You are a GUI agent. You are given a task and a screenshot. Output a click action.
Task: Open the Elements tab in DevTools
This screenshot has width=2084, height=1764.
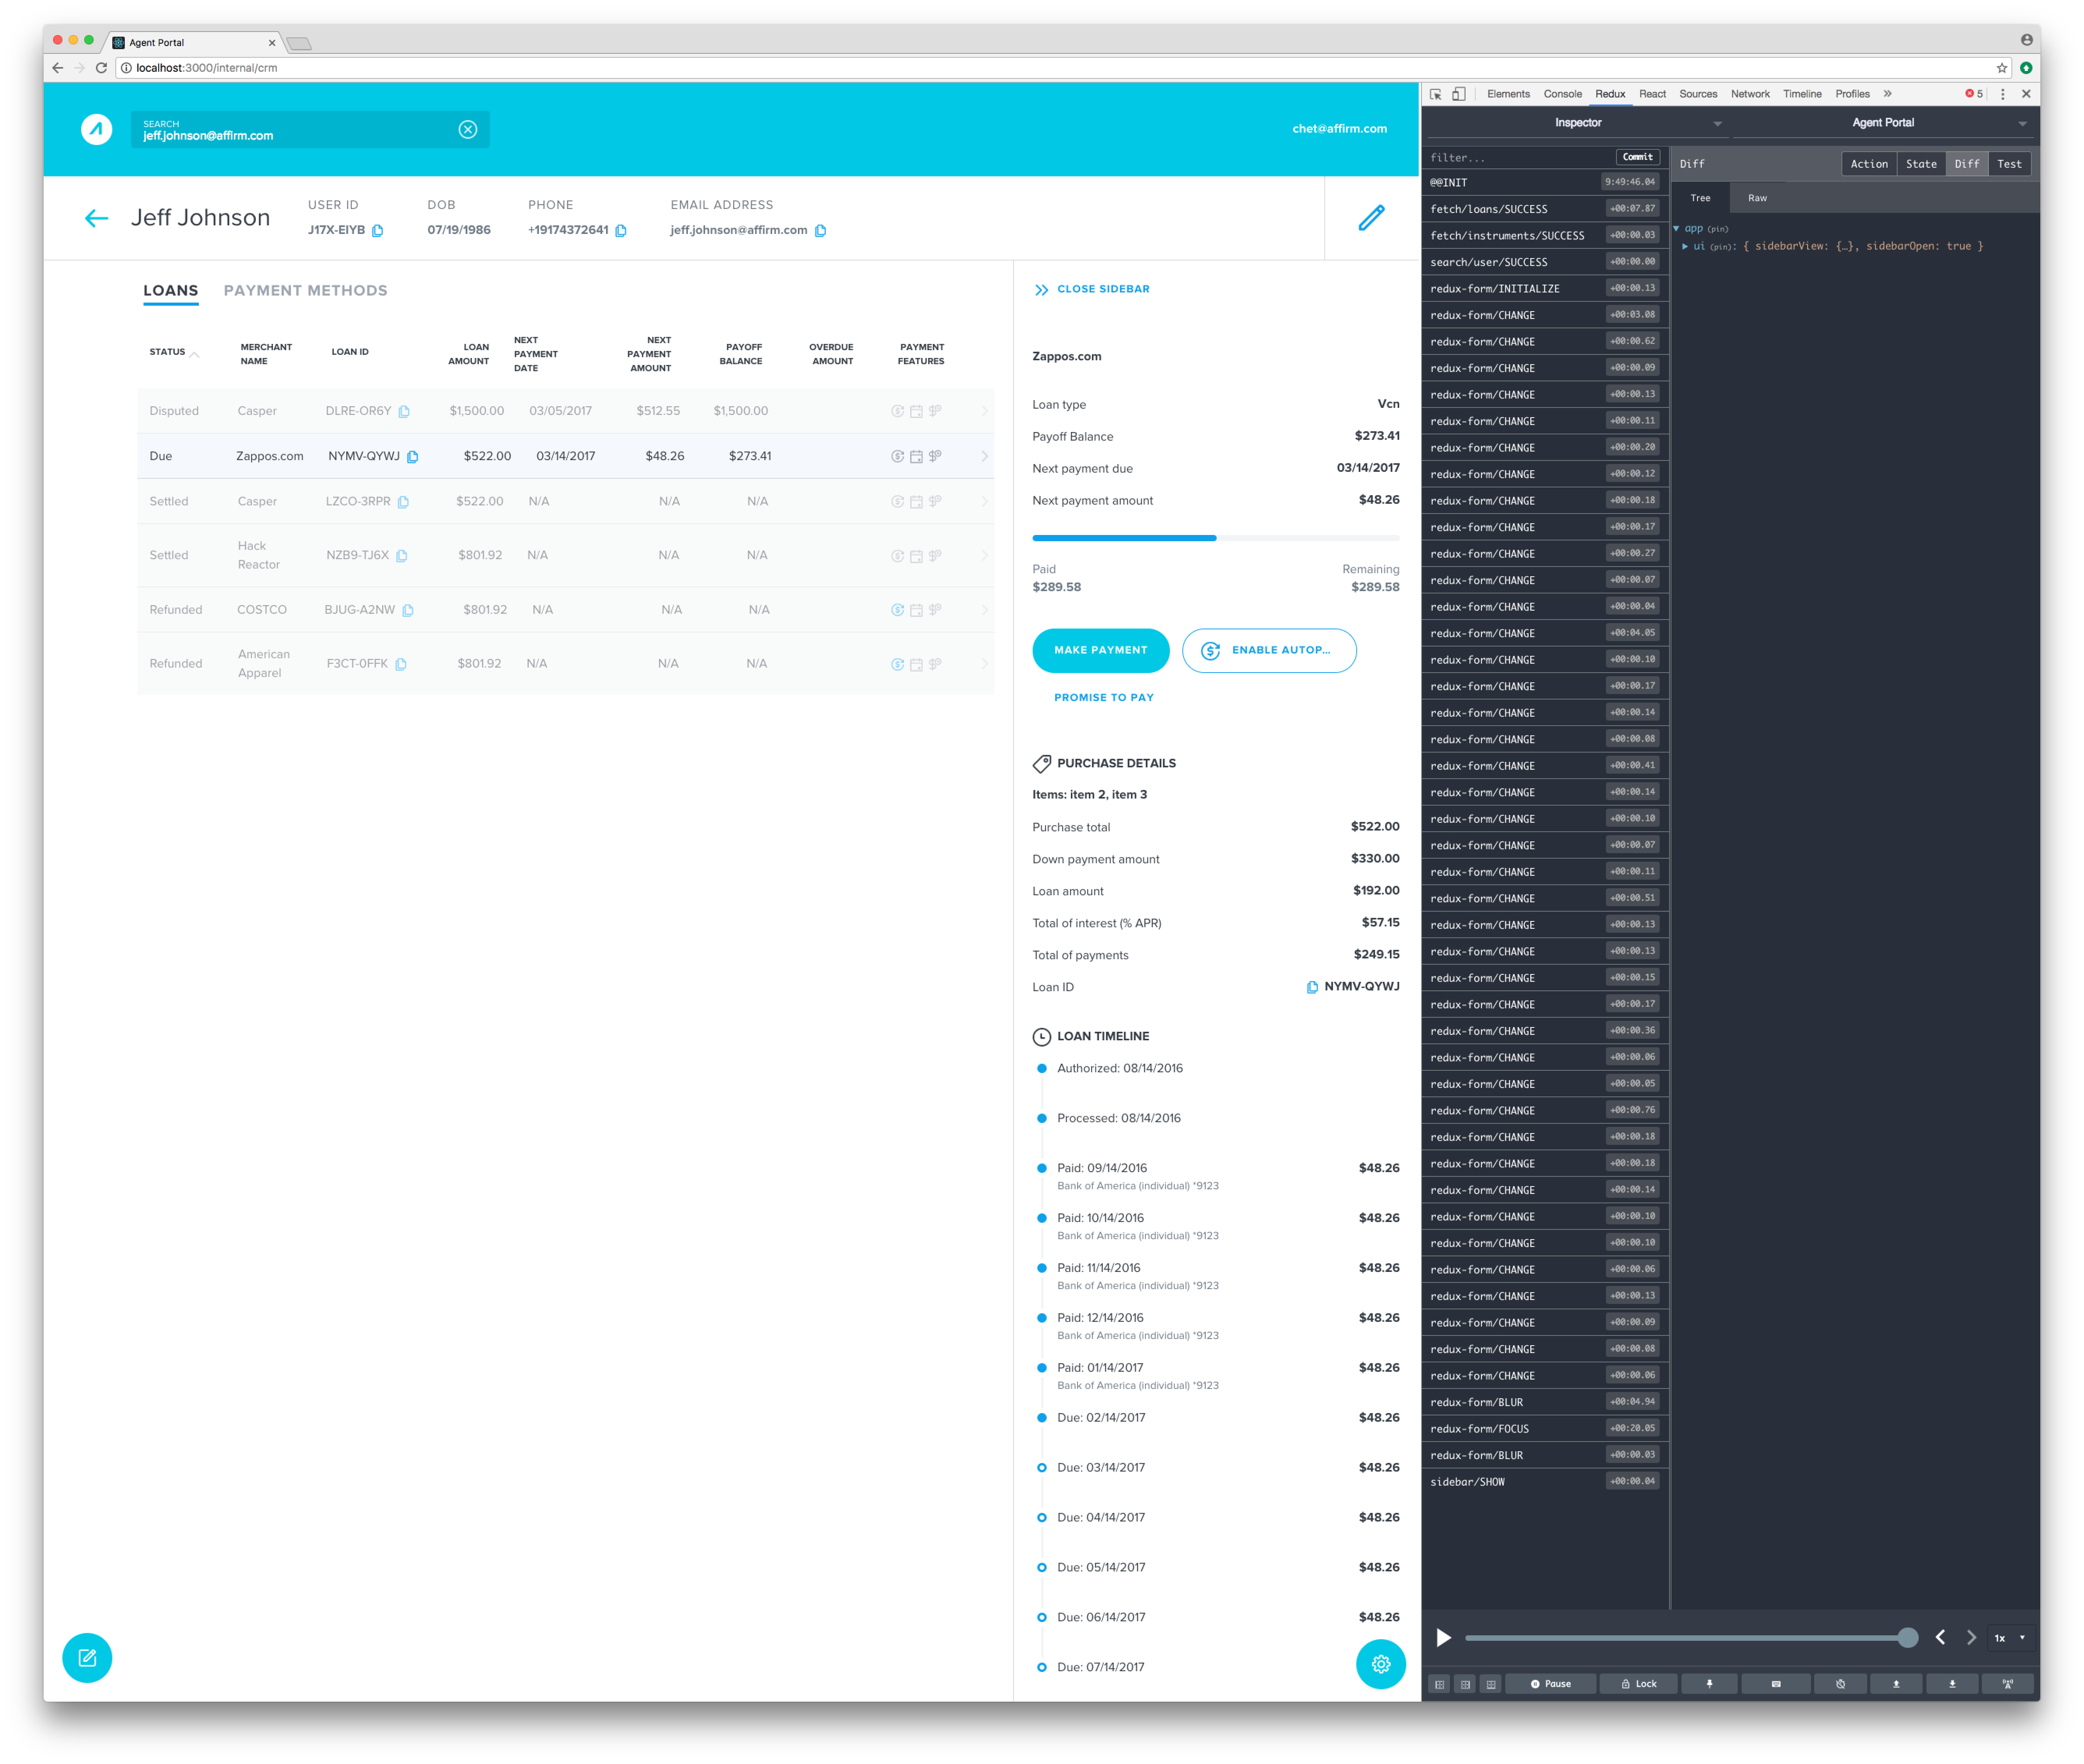[x=1508, y=94]
